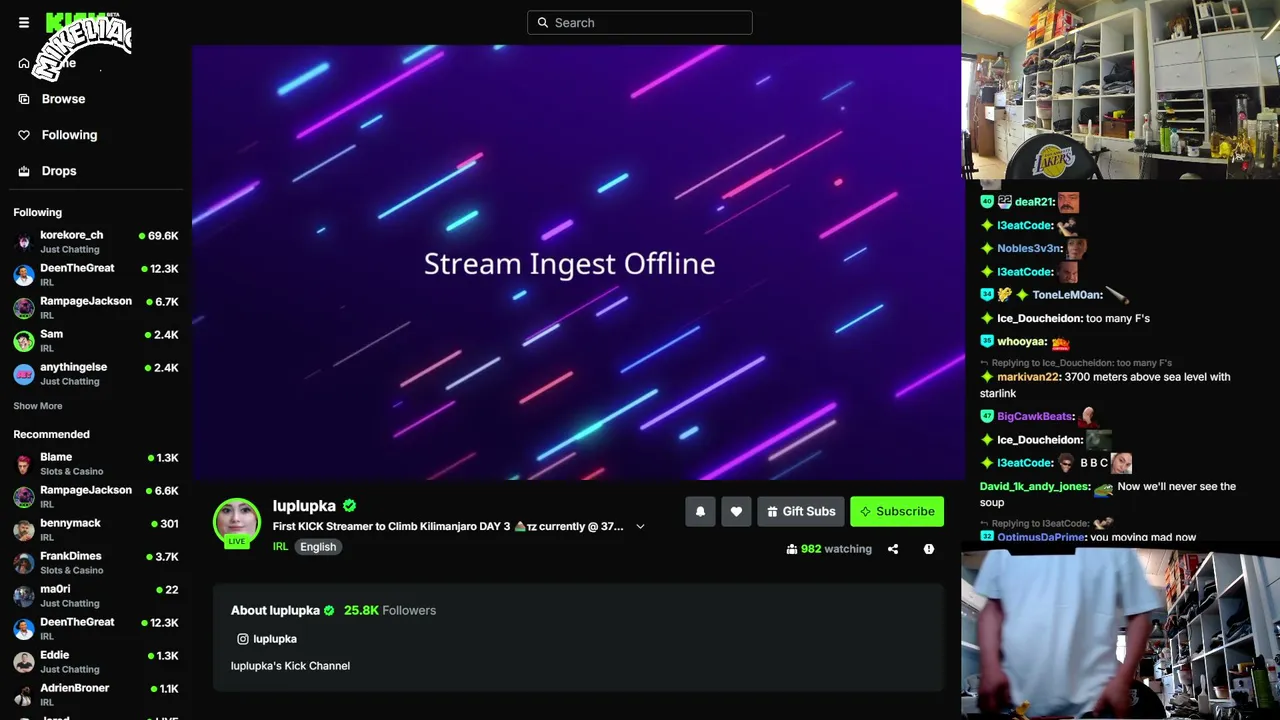The image size is (1280, 720).
Task: Click korekore_ch channel avatar
Action: [x=24, y=242]
